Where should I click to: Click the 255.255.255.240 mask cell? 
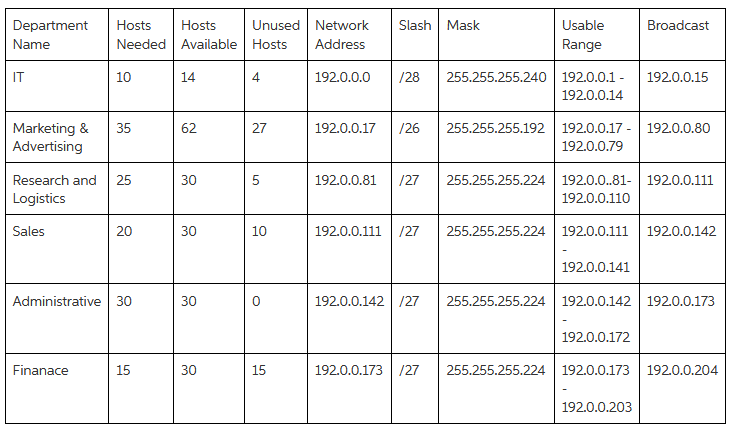[x=496, y=77]
